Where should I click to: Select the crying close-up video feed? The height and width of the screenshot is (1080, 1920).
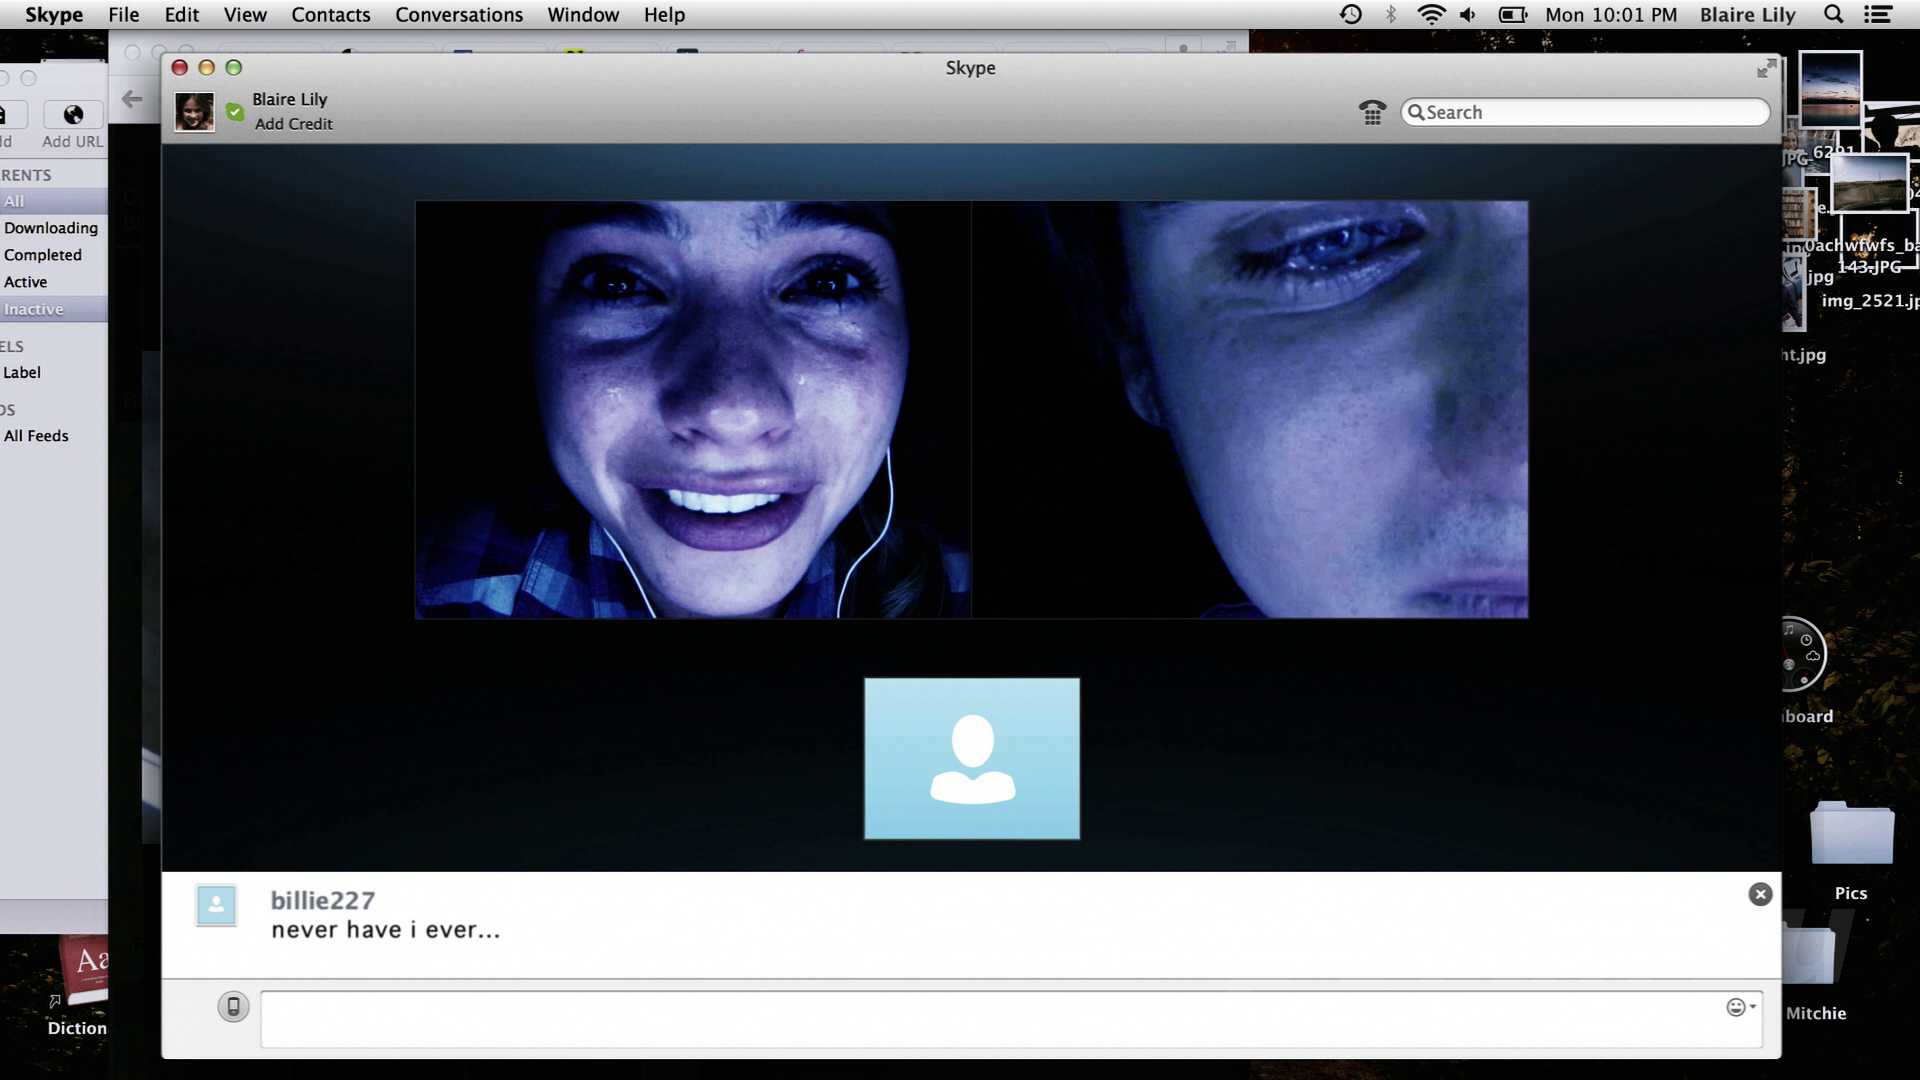(1250, 409)
